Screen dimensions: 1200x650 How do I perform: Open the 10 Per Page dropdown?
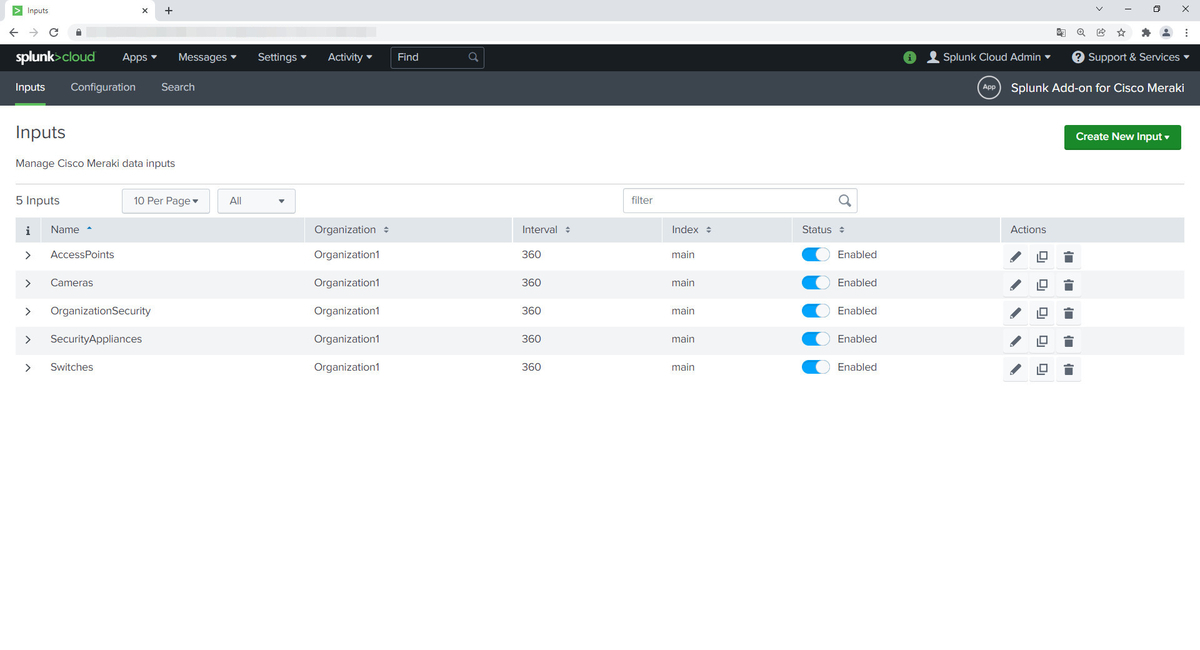pos(165,200)
